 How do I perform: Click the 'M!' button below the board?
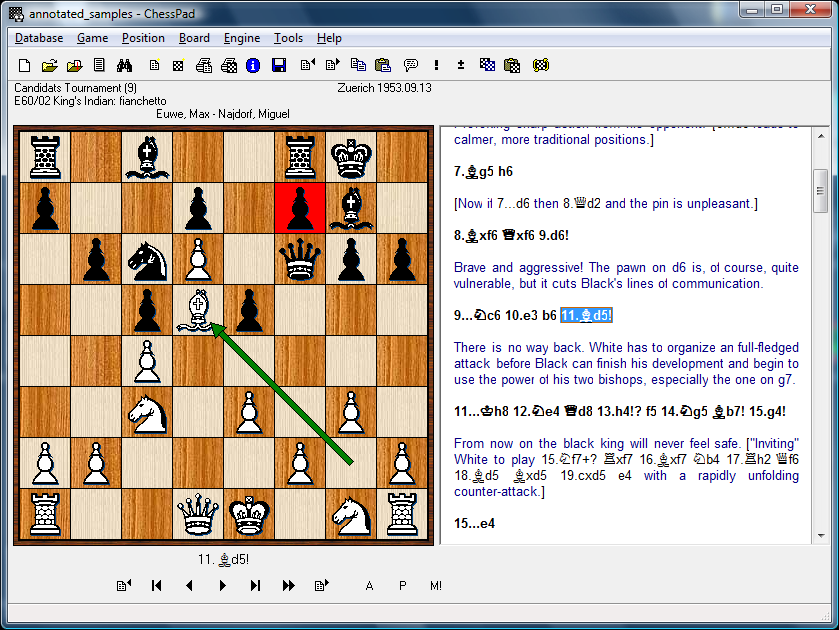(x=436, y=586)
